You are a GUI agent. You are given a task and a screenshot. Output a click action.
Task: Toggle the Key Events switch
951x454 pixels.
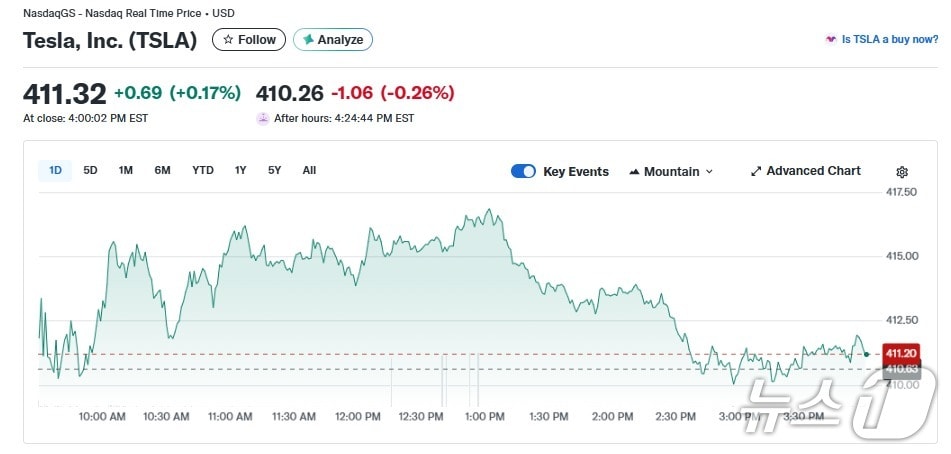[x=523, y=171]
